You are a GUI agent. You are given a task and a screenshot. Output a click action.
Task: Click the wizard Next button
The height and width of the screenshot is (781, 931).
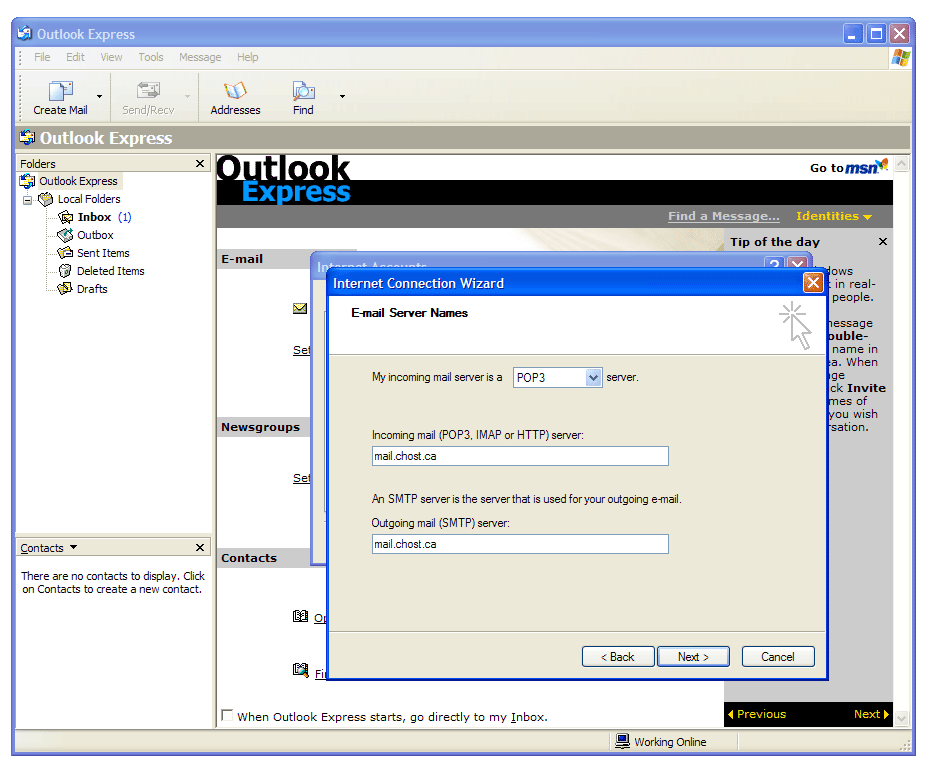pos(694,657)
